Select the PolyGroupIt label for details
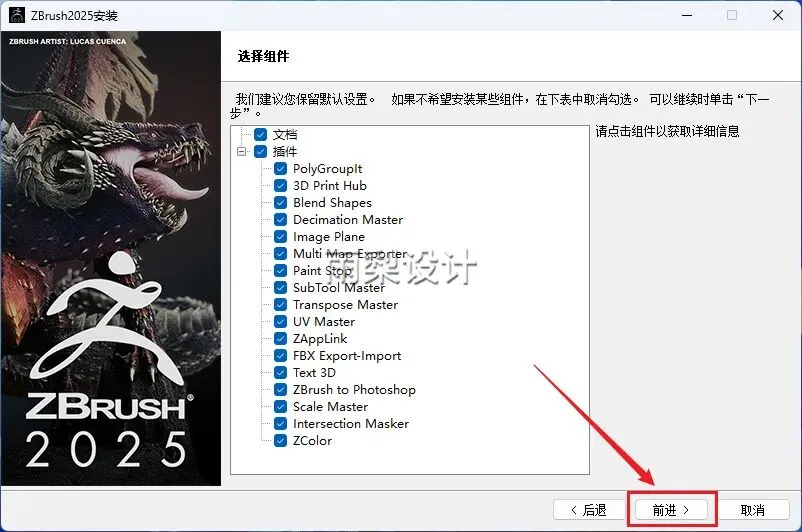This screenshot has width=802, height=532. [327, 169]
